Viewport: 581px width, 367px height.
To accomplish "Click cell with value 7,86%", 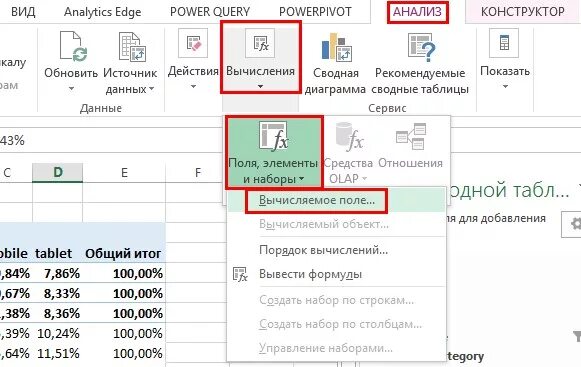I will 57,274.
